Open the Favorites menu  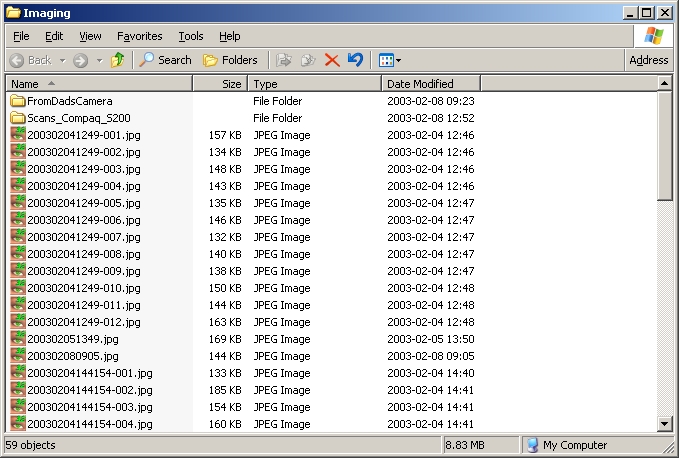(140, 36)
